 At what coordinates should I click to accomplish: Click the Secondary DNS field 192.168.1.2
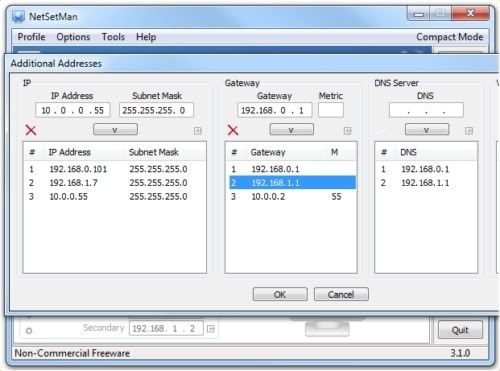coord(166,329)
